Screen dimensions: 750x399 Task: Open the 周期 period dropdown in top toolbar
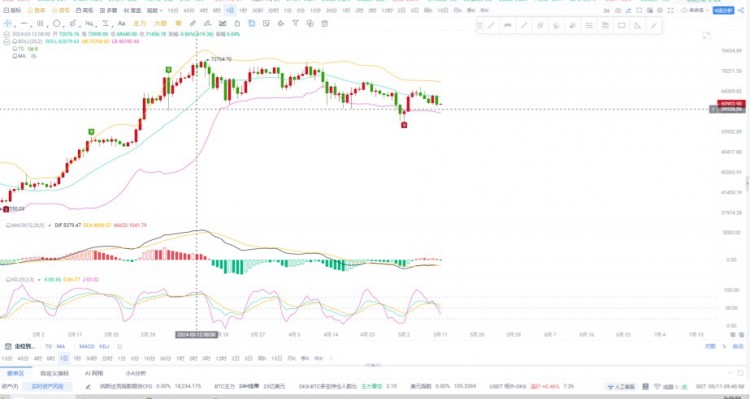point(154,10)
